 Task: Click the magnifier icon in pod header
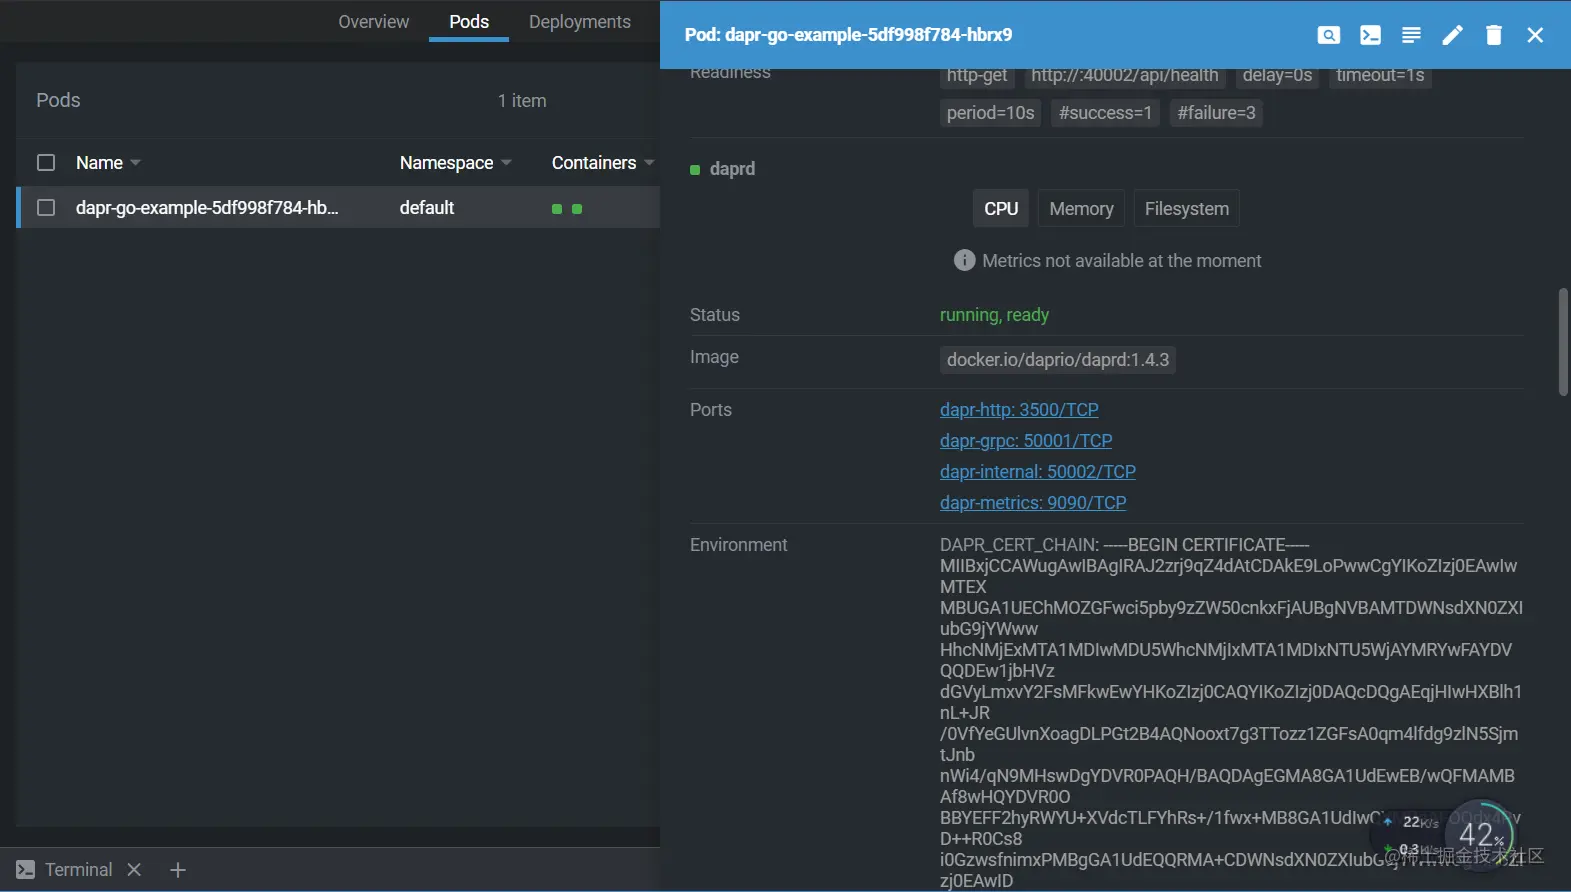click(x=1328, y=35)
